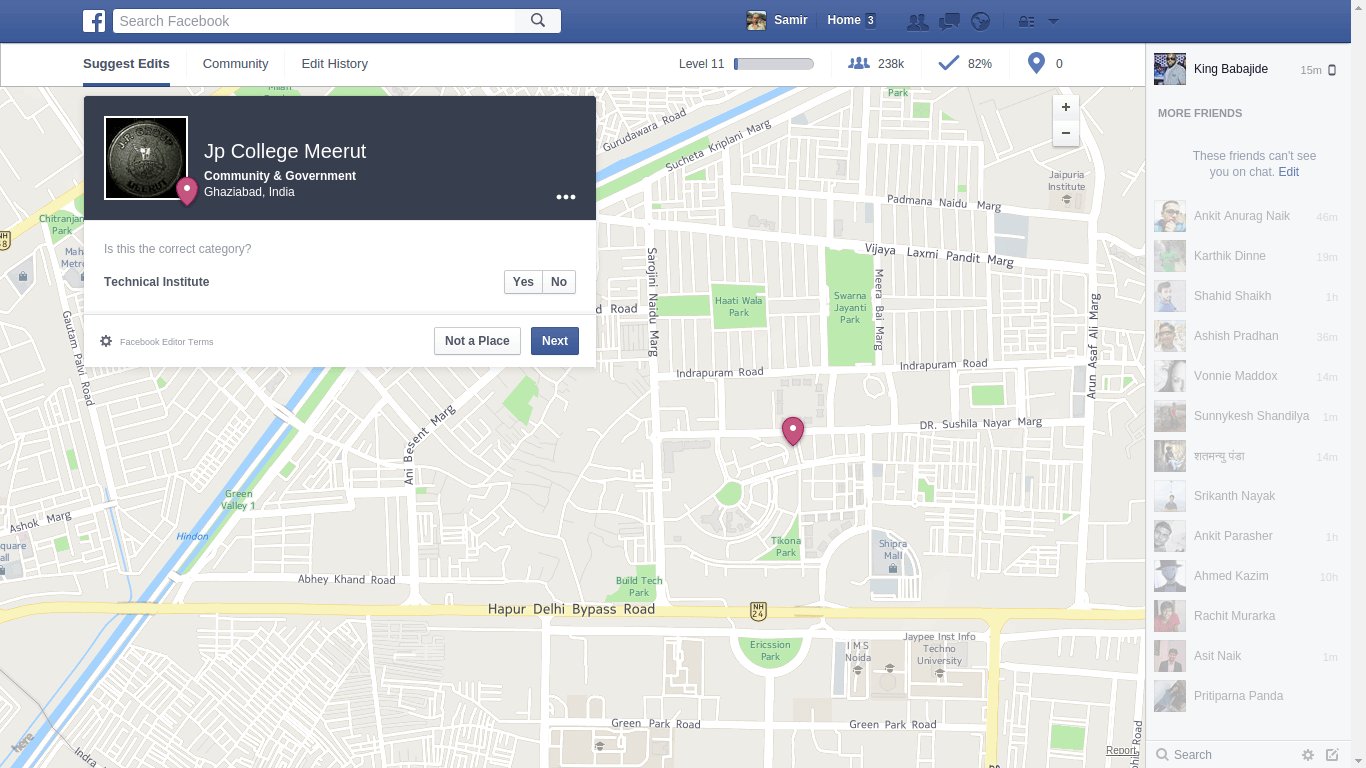Switch to the Edit History tab
This screenshot has width=1366, height=768.
[x=334, y=64]
